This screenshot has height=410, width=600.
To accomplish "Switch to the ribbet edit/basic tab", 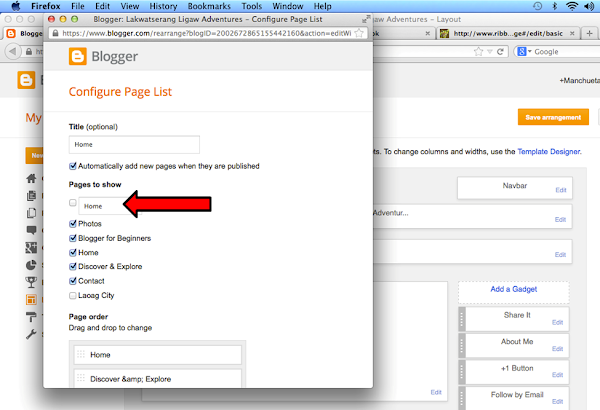I will (x=507, y=33).
